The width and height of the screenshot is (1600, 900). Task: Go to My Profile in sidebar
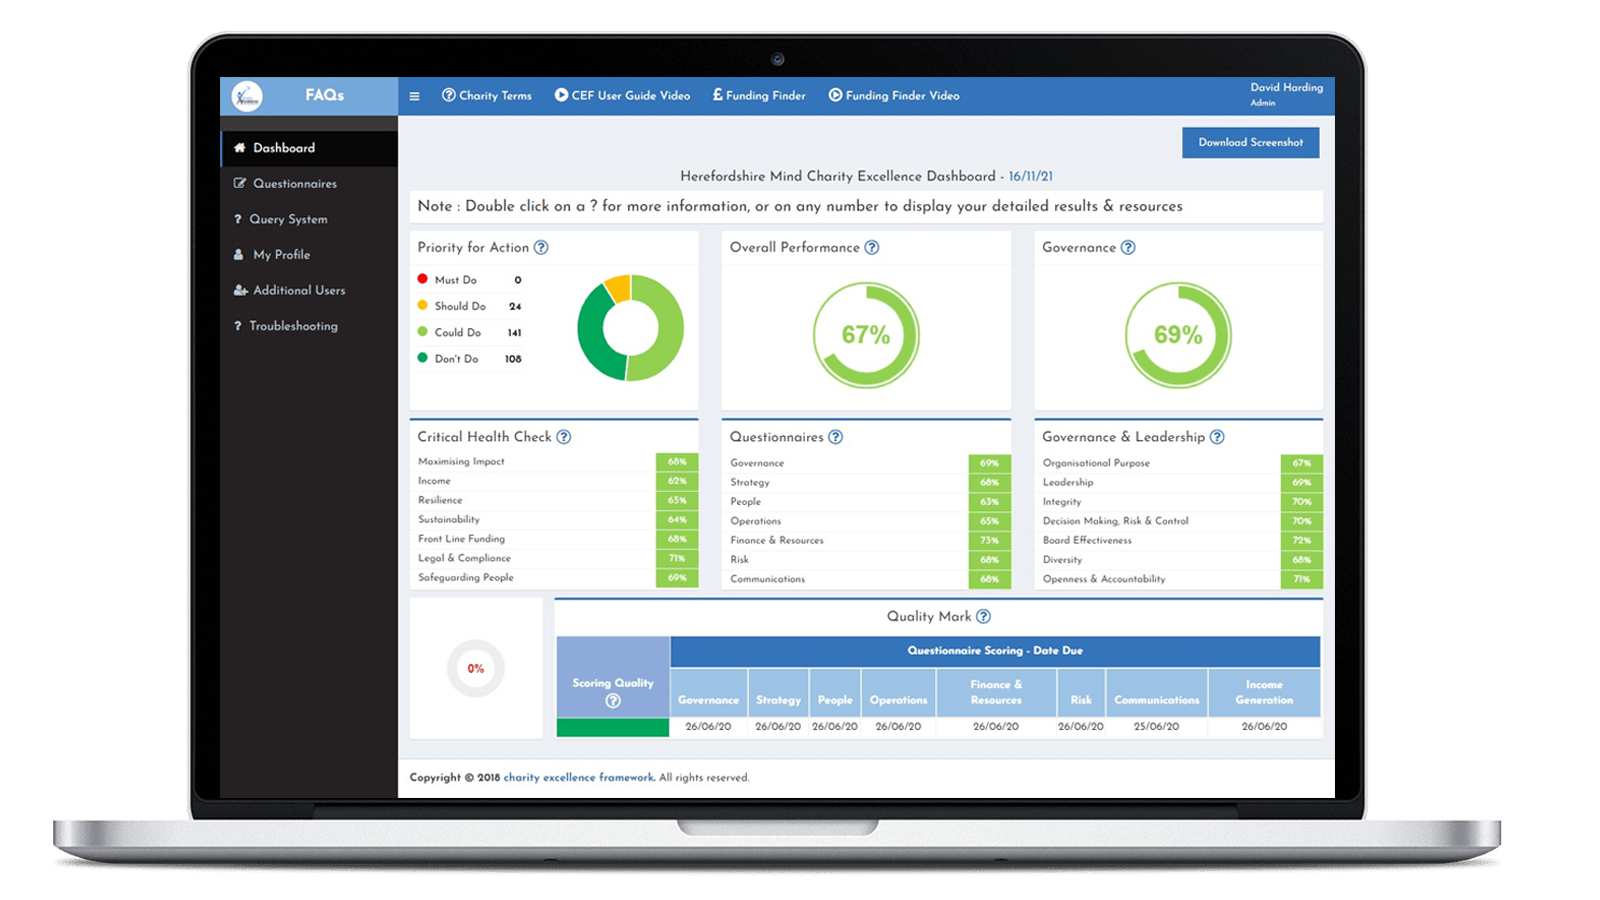pyautogui.click(x=281, y=255)
